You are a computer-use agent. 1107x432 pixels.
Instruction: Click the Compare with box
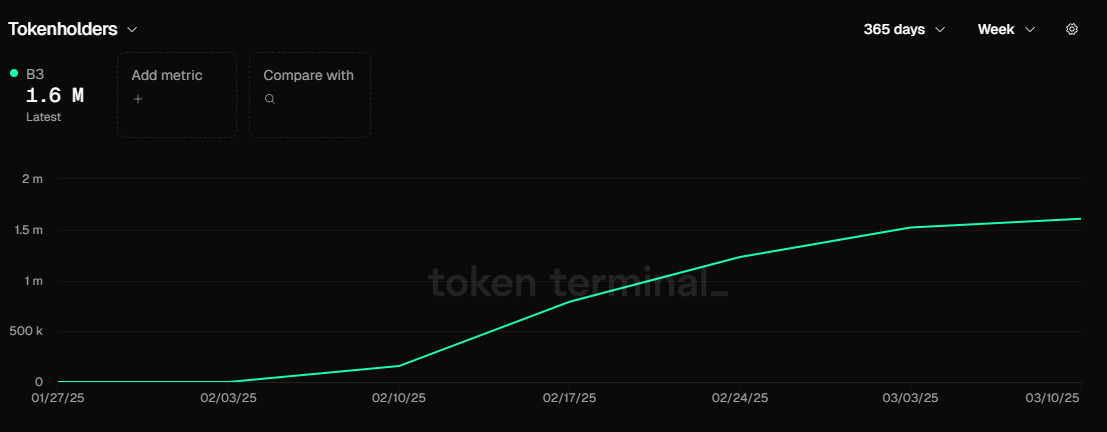pos(310,94)
